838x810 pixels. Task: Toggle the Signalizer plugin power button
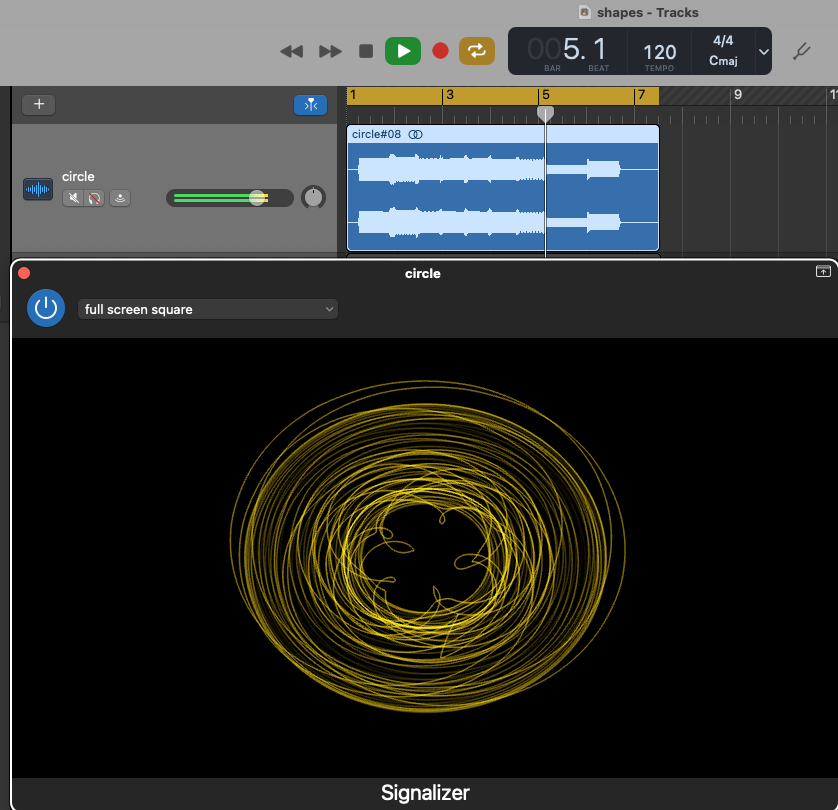click(46, 308)
